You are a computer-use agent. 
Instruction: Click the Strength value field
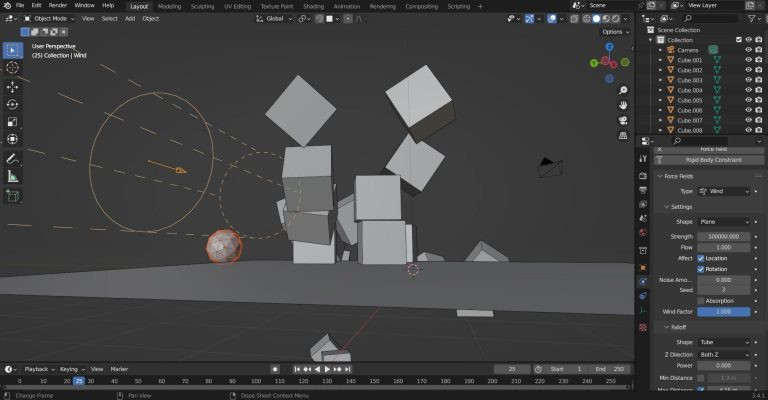723,236
